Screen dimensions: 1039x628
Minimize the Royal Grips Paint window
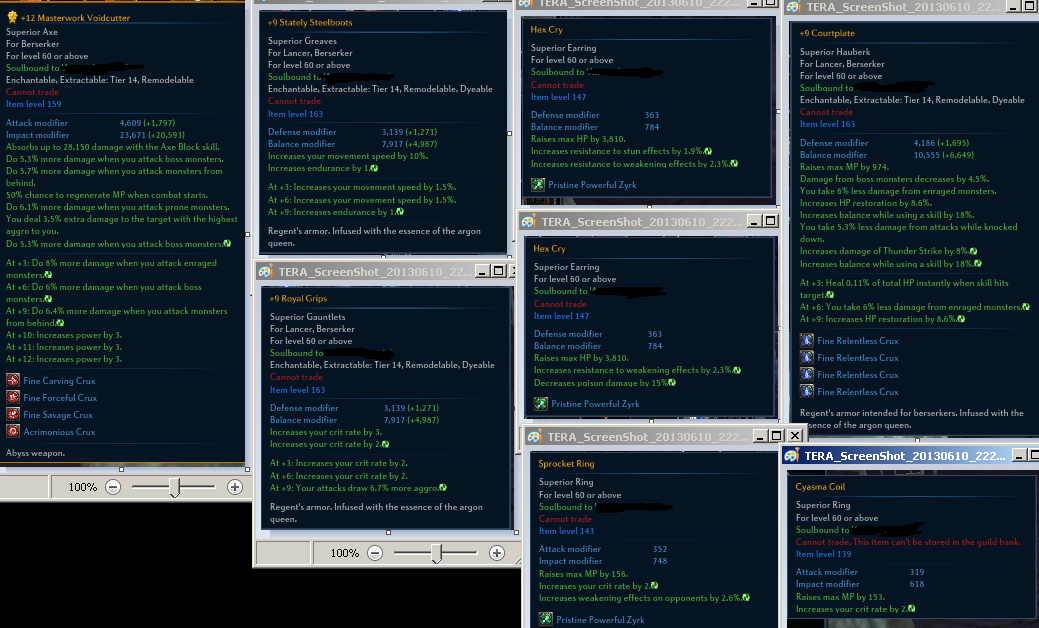click(482, 270)
